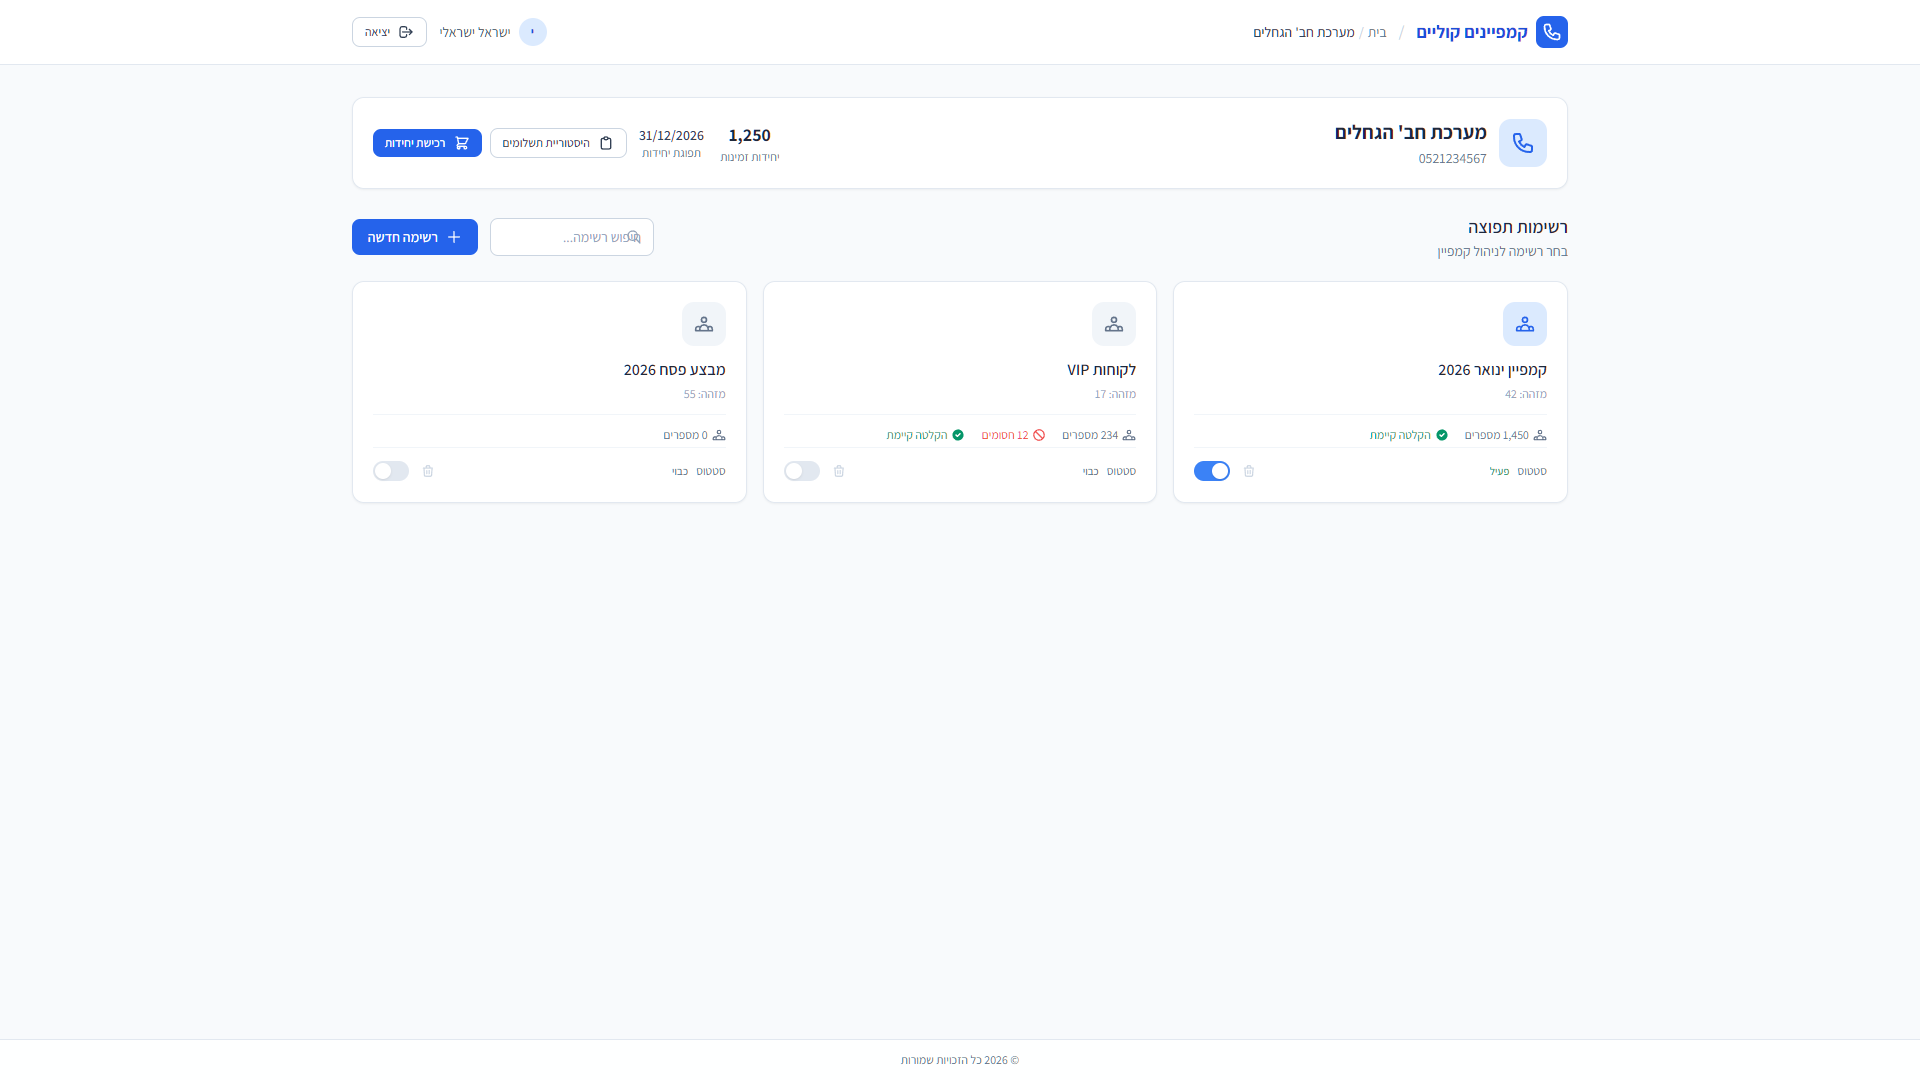The height and width of the screenshot is (1080, 1920).
Task: Enable the מבצע פסח 2026 status toggle
Action: coord(391,471)
